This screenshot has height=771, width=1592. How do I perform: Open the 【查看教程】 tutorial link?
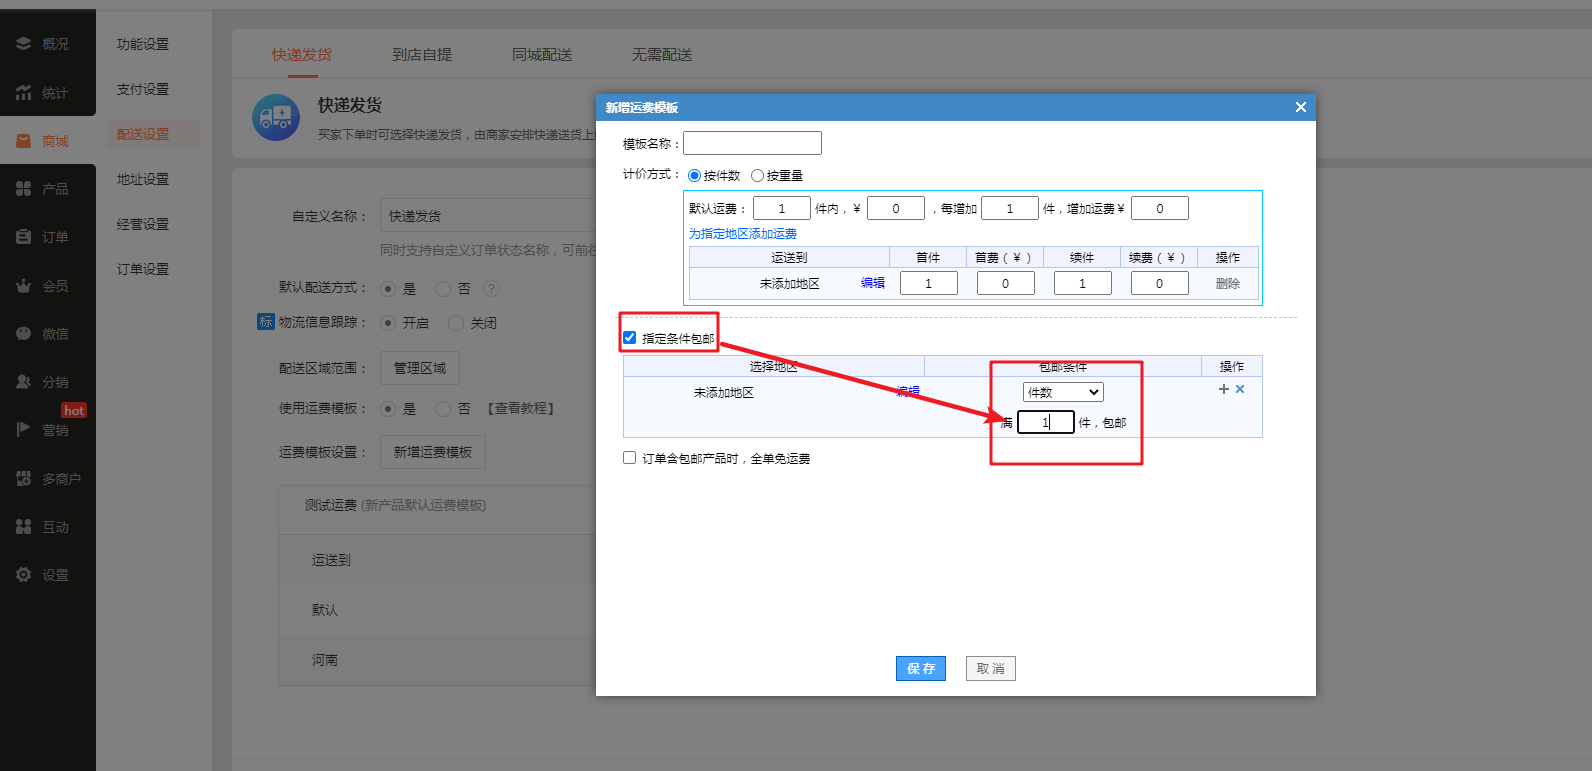[x=521, y=409]
